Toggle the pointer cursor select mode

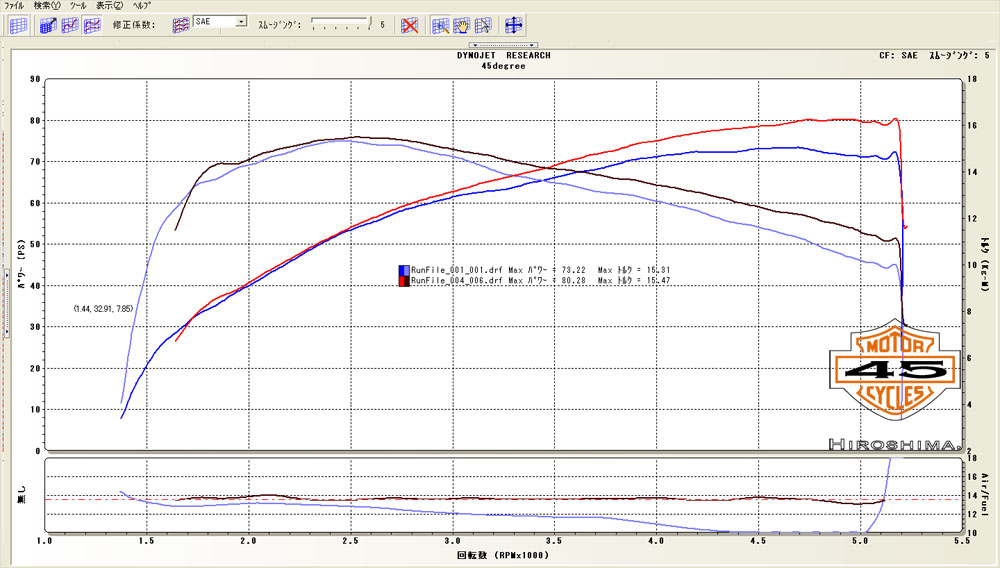click(x=483, y=25)
